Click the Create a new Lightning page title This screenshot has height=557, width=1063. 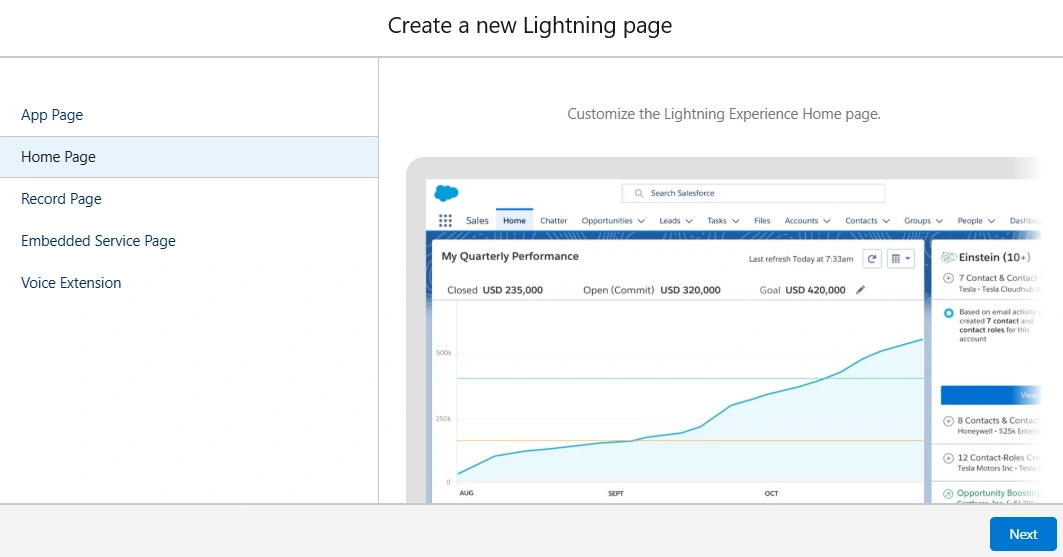click(x=530, y=26)
